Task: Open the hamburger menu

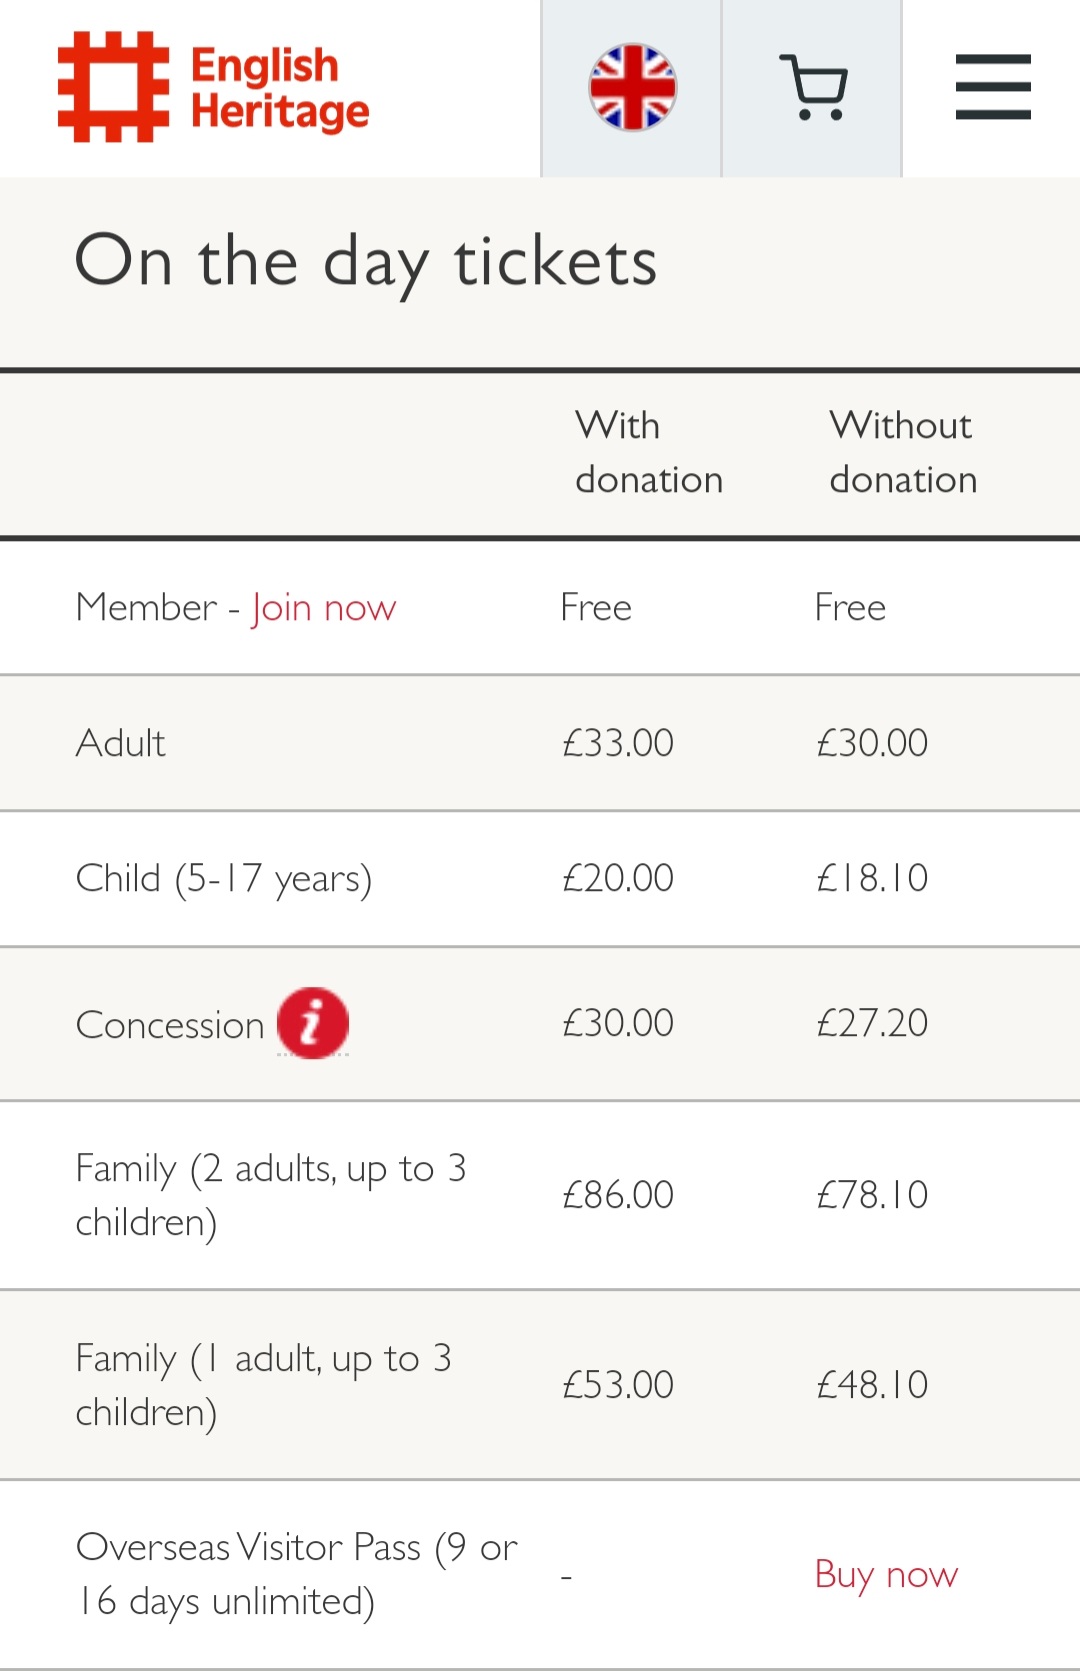Action: click(x=992, y=88)
